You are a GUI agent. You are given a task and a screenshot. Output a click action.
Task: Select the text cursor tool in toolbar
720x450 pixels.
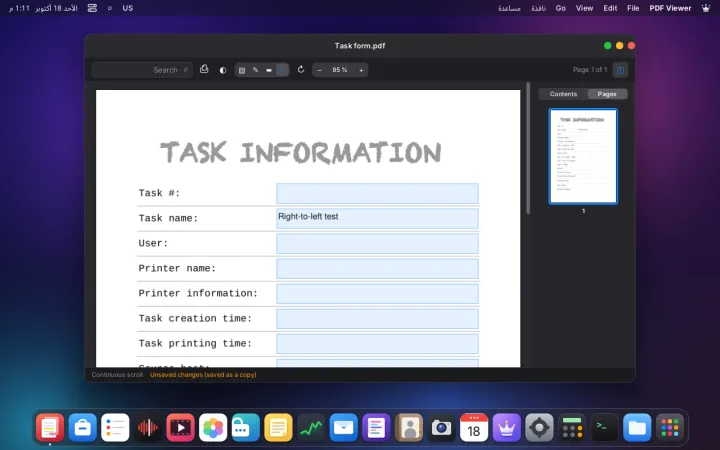[x=282, y=70]
